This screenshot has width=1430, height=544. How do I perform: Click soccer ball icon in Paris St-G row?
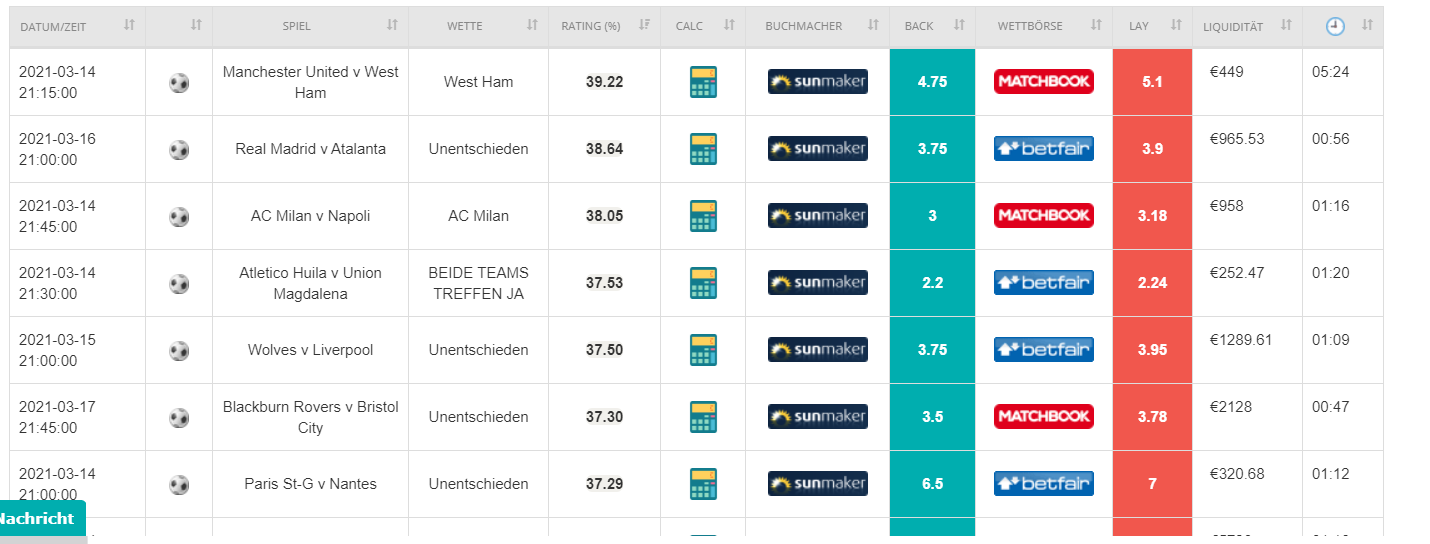coord(179,485)
